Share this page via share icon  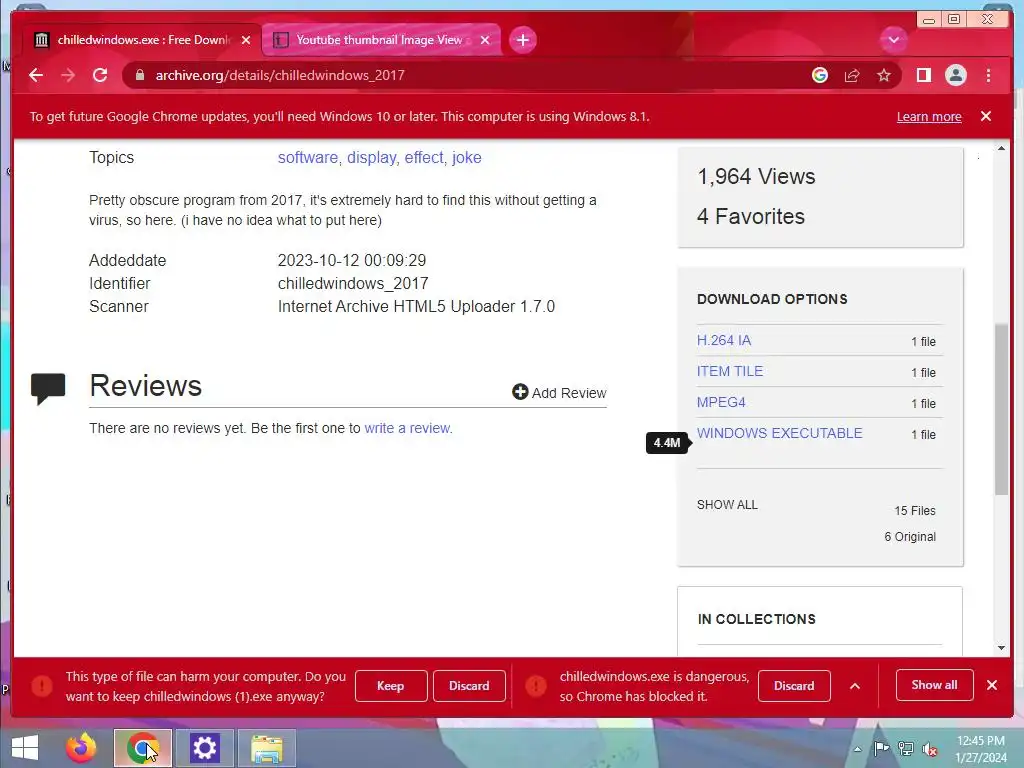(x=852, y=75)
